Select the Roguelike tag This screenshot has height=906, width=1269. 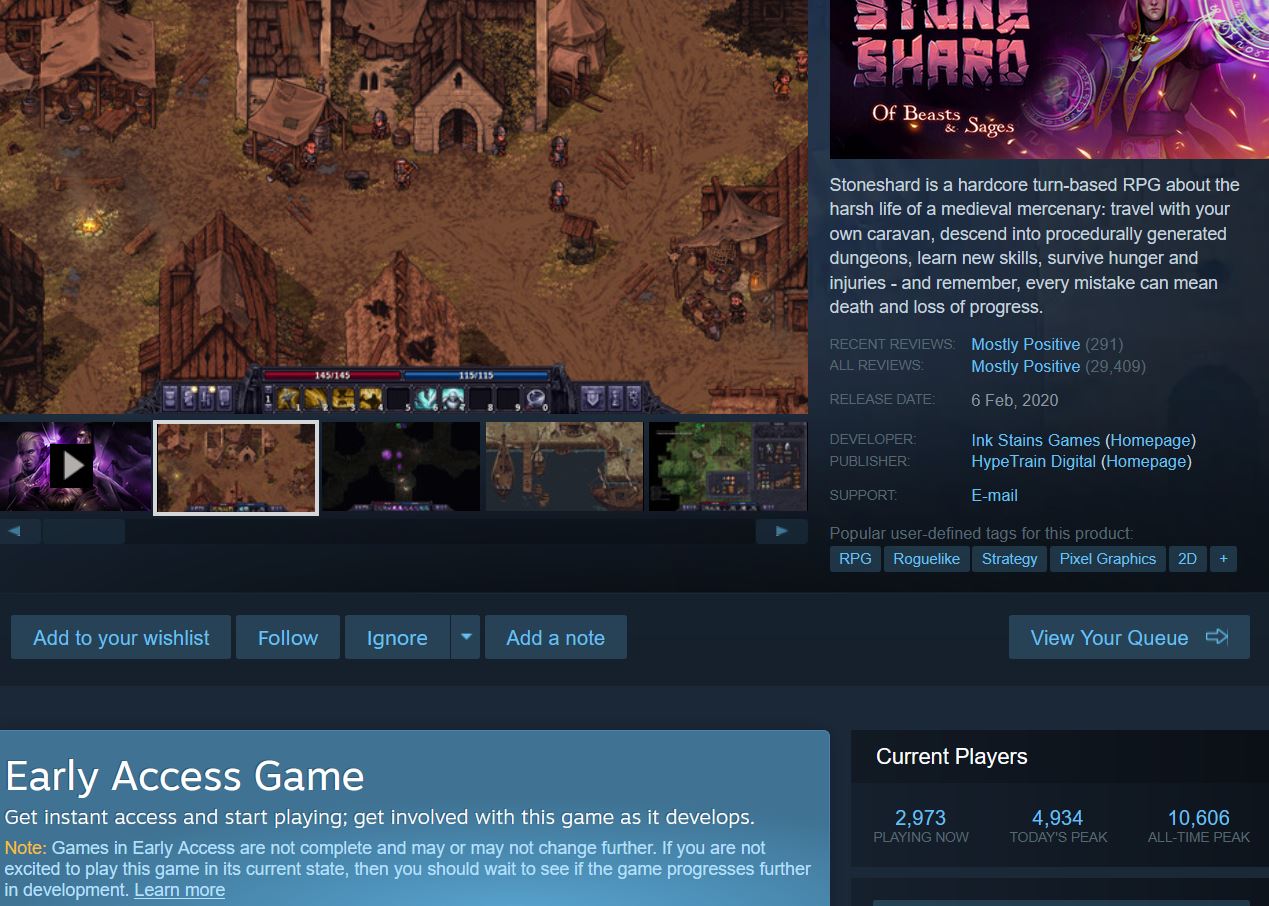click(x=926, y=559)
